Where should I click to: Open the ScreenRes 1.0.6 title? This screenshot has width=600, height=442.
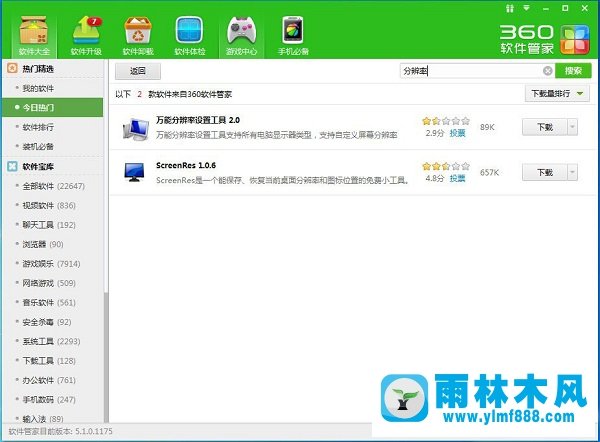pos(186,165)
